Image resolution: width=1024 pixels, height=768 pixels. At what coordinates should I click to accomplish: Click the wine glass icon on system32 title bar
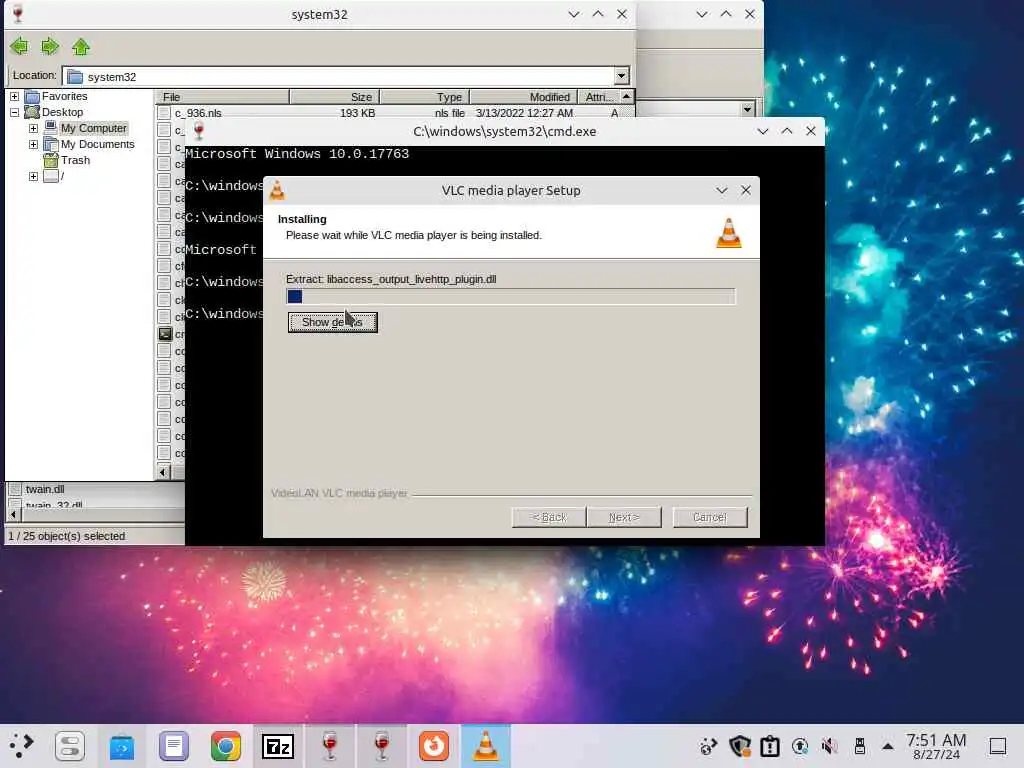point(18,14)
